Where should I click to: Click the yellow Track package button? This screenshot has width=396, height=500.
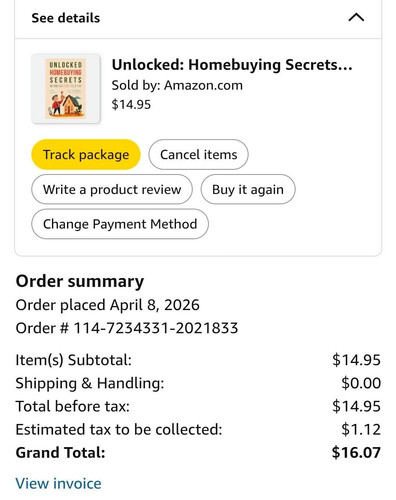pos(86,154)
